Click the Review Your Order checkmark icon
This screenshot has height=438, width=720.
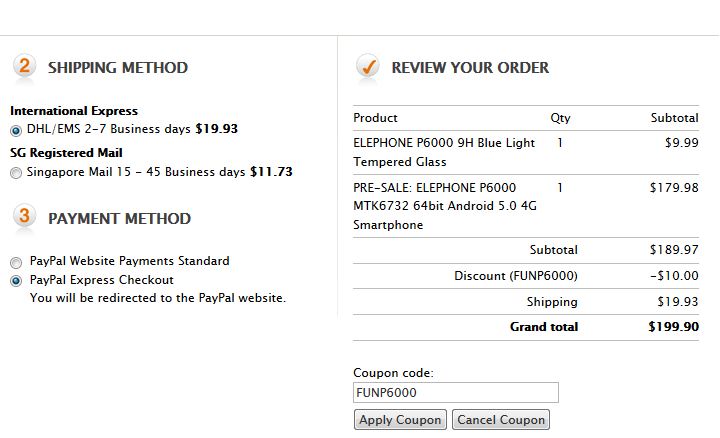[x=368, y=66]
